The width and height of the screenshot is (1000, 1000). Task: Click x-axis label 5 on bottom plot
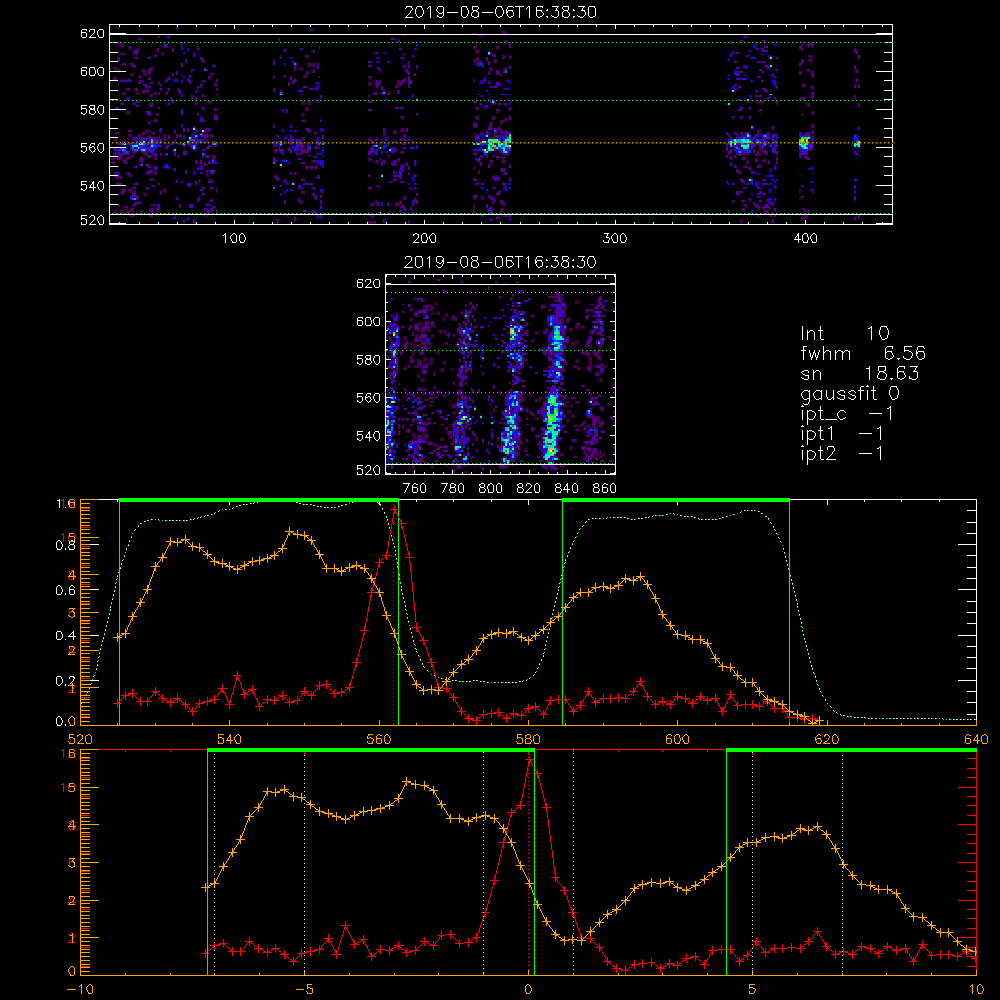click(x=753, y=989)
